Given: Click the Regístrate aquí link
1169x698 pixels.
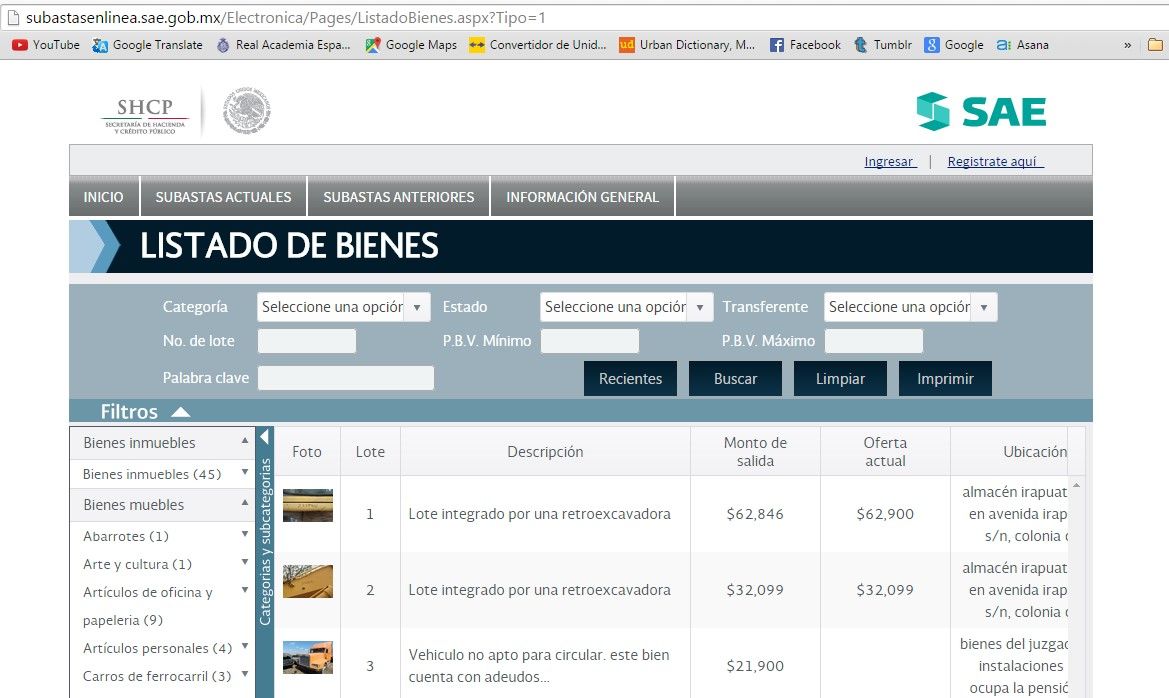Looking at the screenshot, I should point(995,161).
